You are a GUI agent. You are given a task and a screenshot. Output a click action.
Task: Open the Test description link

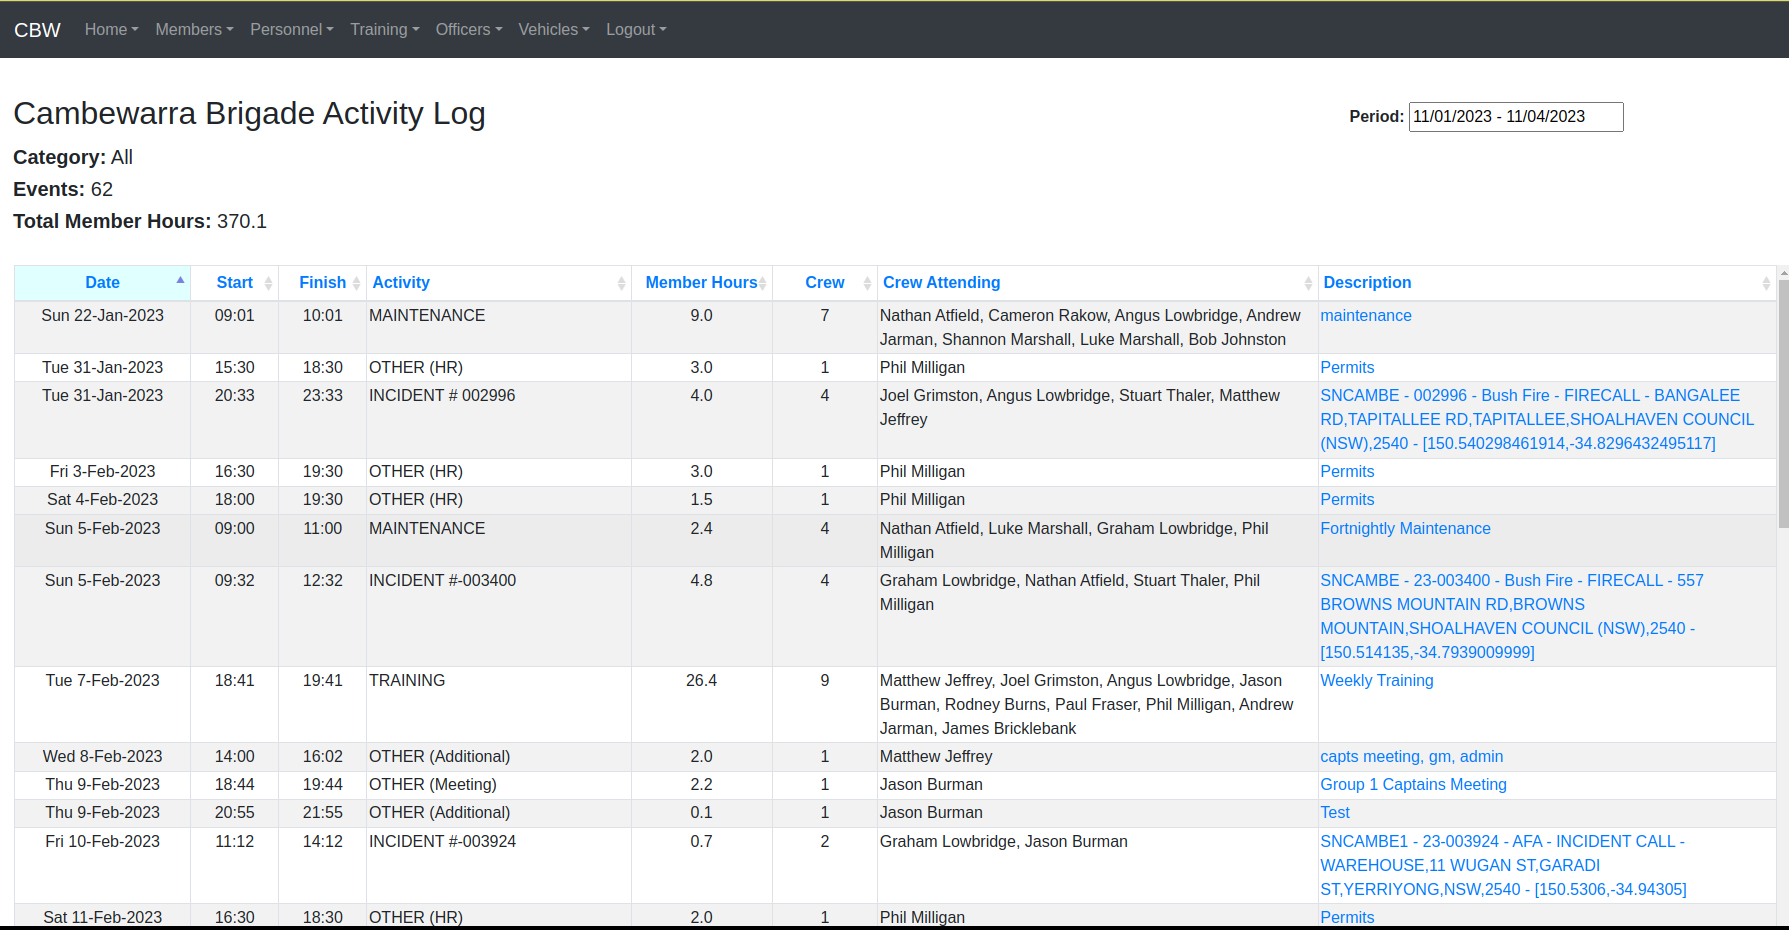1334,813
